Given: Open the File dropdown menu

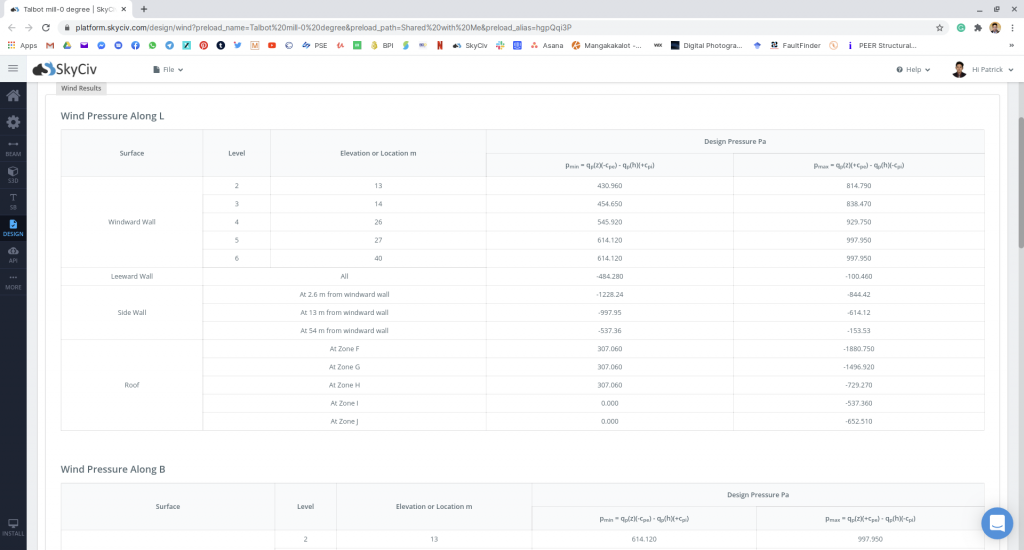Looking at the screenshot, I should pyautogui.click(x=168, y=70).
